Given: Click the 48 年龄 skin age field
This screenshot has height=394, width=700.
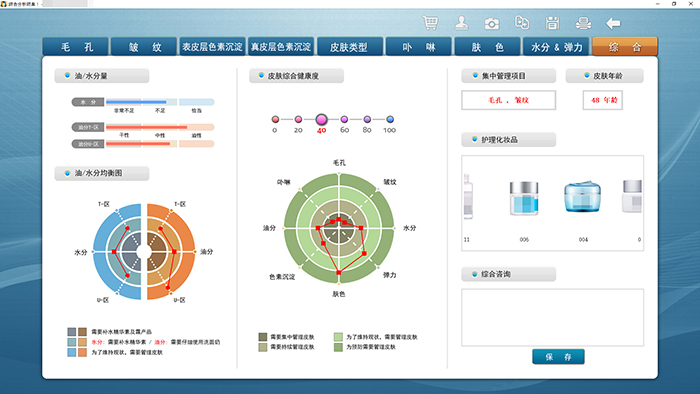Looking at the screenshot, I should pyautogui.click(x=603, y=100).
